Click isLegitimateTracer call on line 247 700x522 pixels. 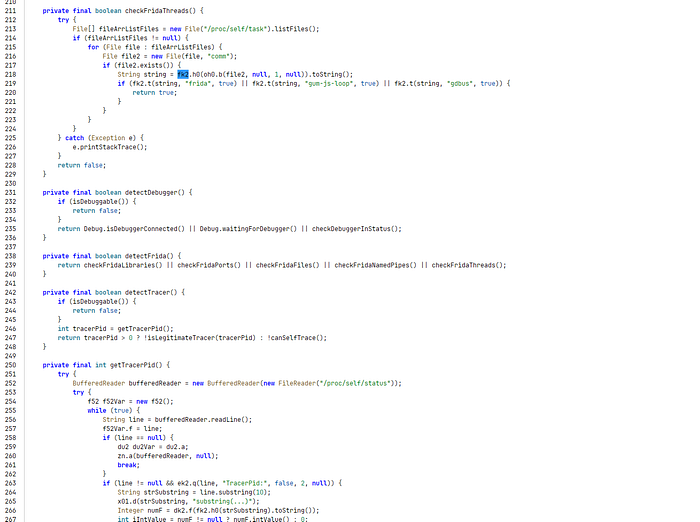coord(181,338)
